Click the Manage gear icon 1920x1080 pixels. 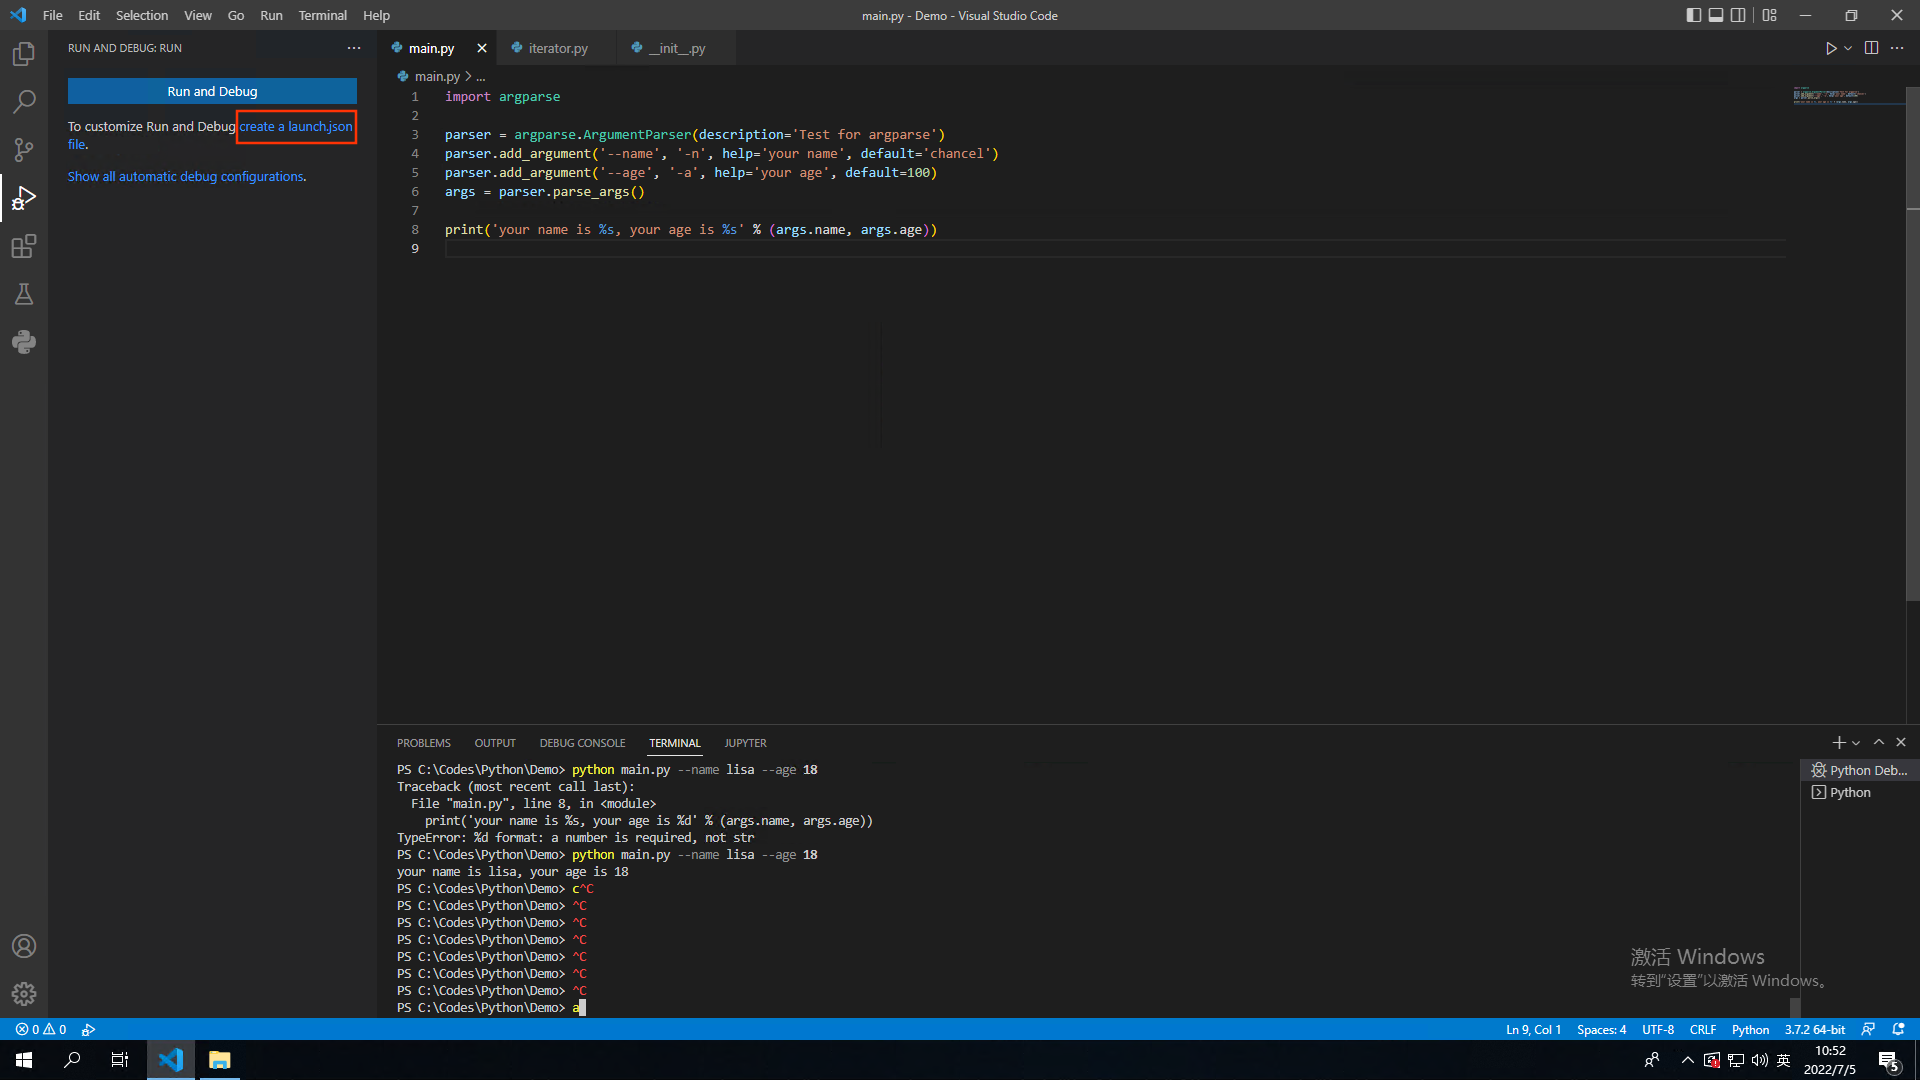pos(24,994)
